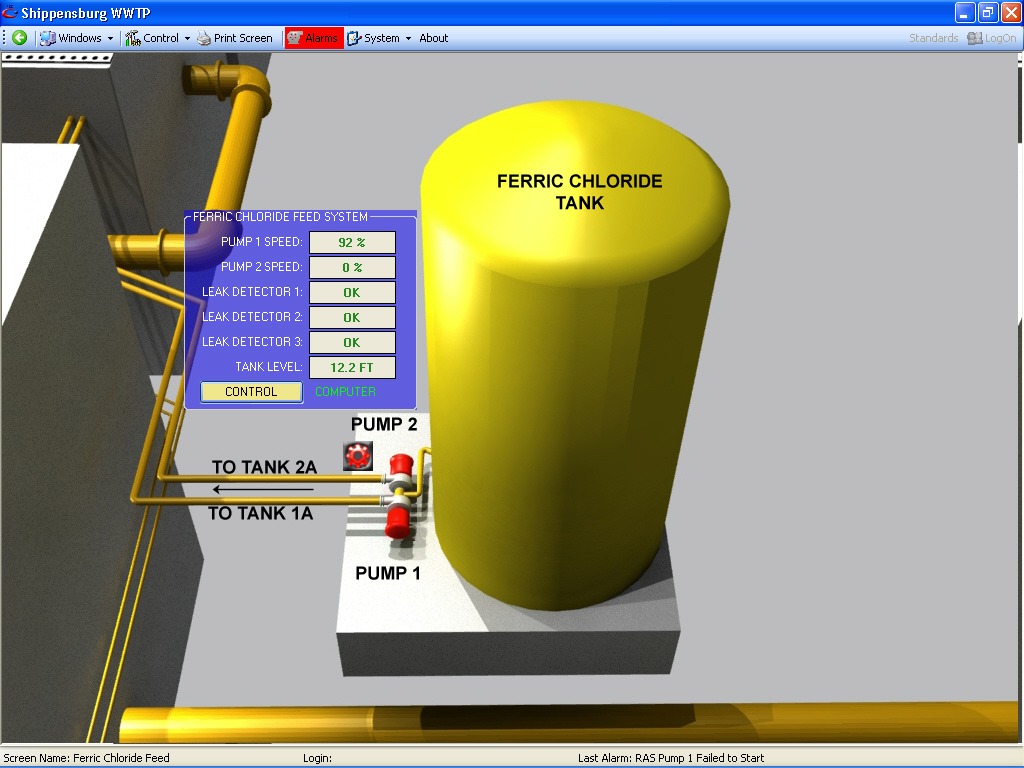This screenshot has height=768, width=1024.
Task: Click the System menu icon
Action: tap(354, 38)
